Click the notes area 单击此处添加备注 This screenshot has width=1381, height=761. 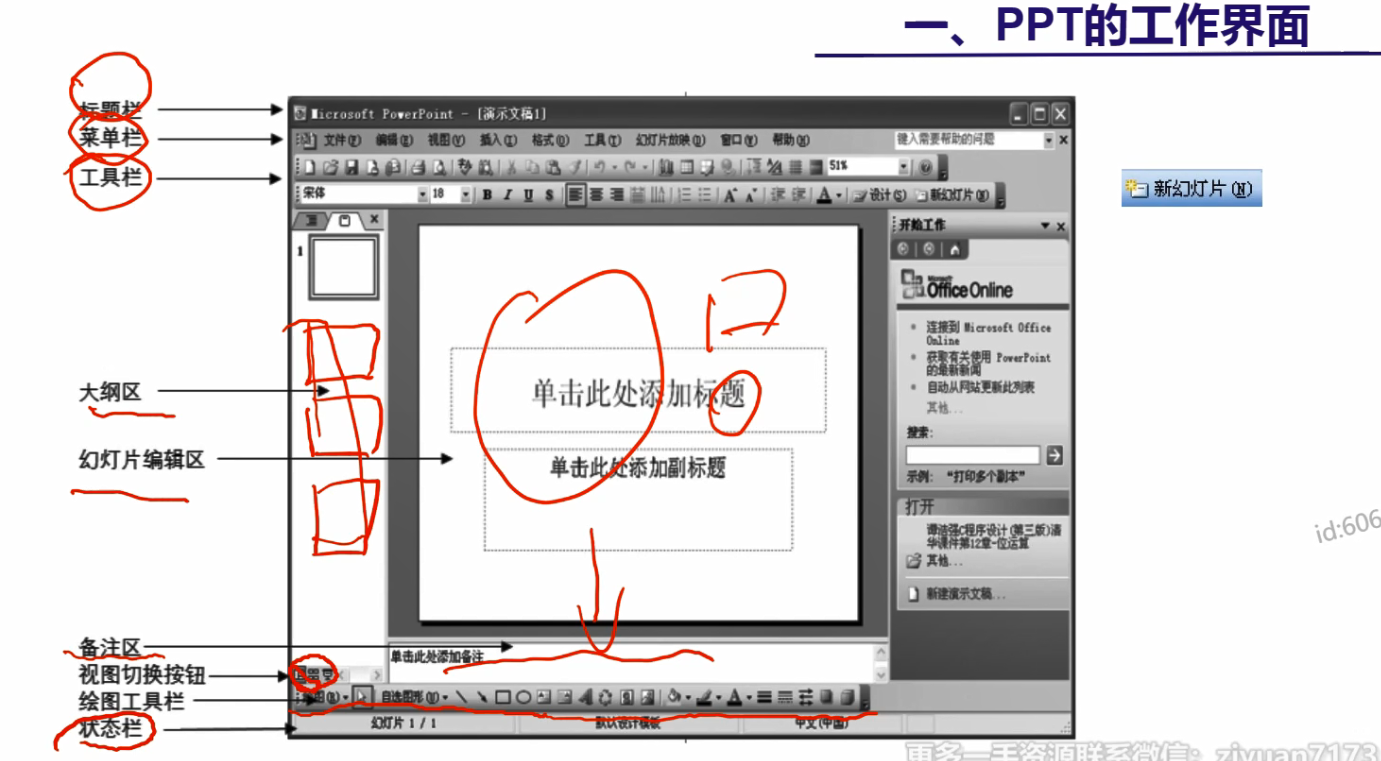coord(437,657)
